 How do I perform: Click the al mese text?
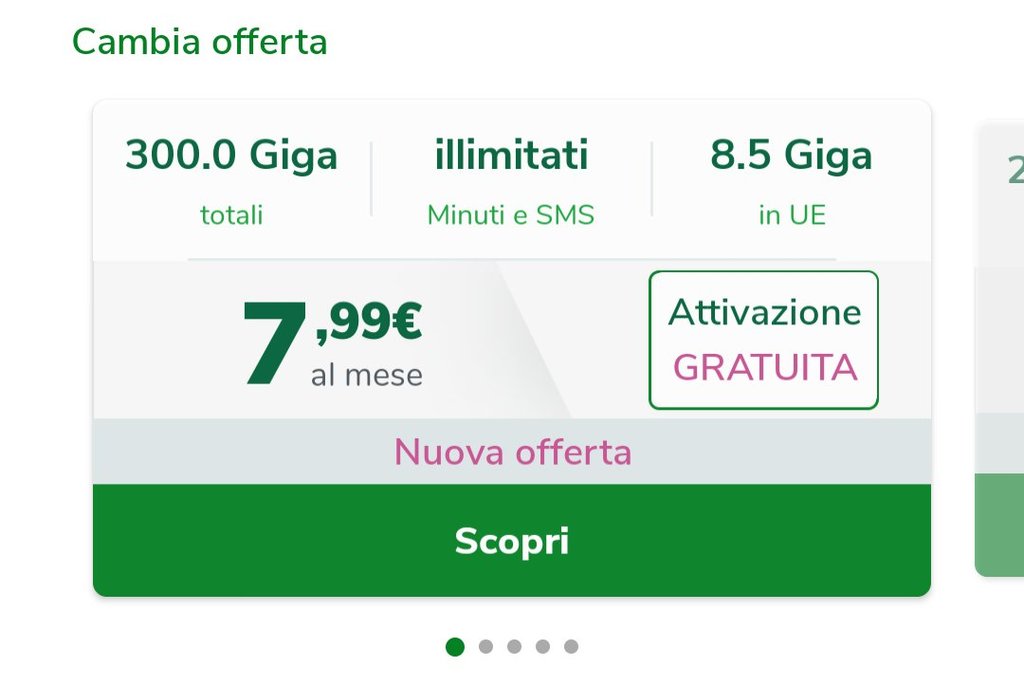(366, 376)
